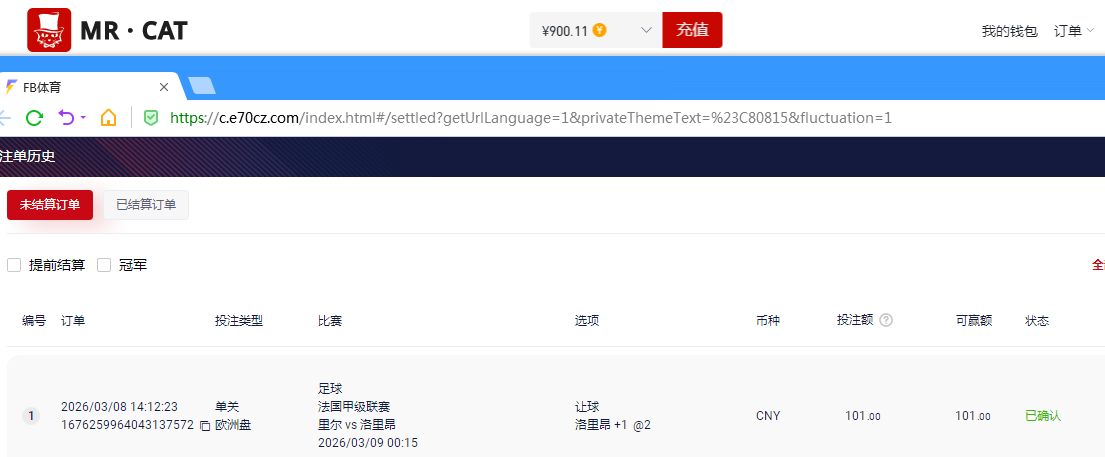Viewport: 1105px width, 457px height.
Task: Expand the undo history dropdown arrow
Action: point(83,118)
